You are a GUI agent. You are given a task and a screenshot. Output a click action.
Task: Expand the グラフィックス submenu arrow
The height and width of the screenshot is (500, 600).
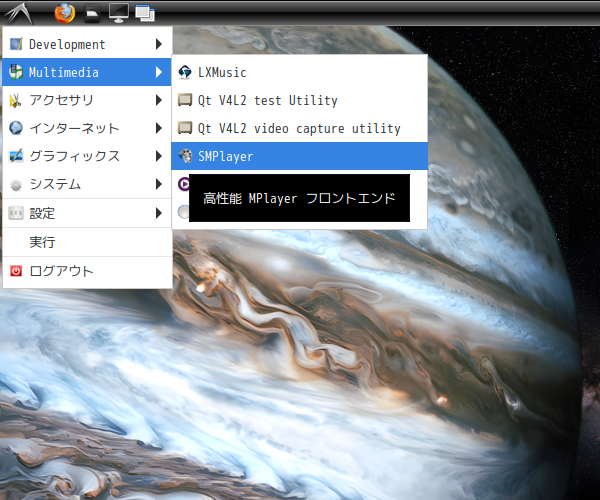[159, 156]
